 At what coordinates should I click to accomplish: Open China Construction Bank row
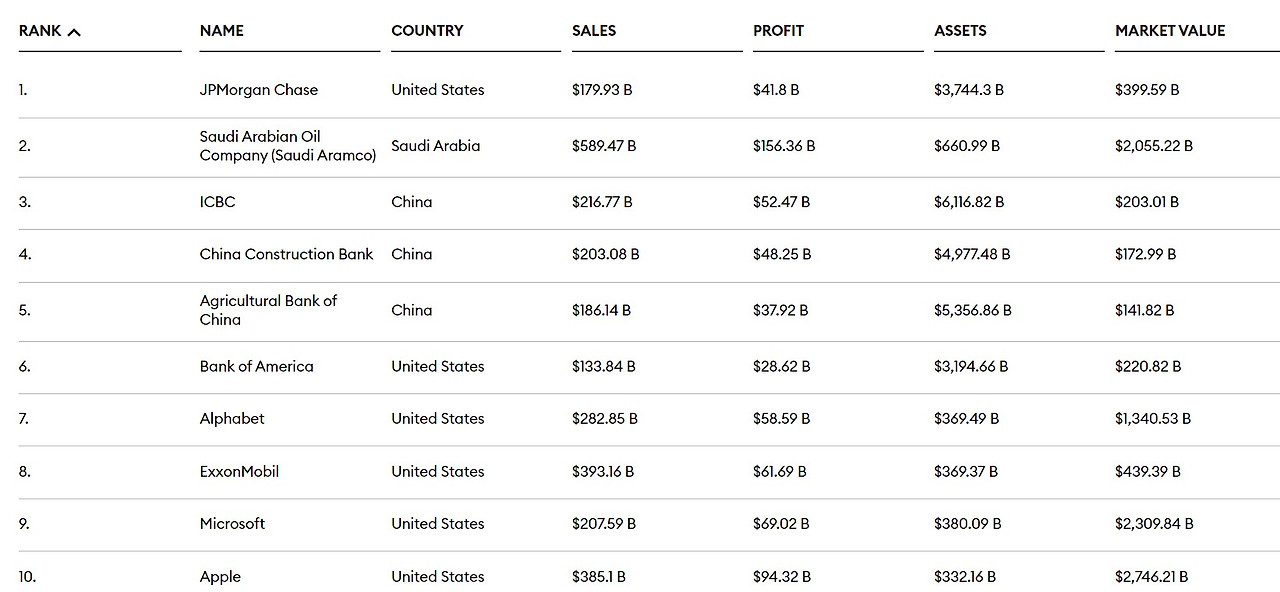point(286,254)
